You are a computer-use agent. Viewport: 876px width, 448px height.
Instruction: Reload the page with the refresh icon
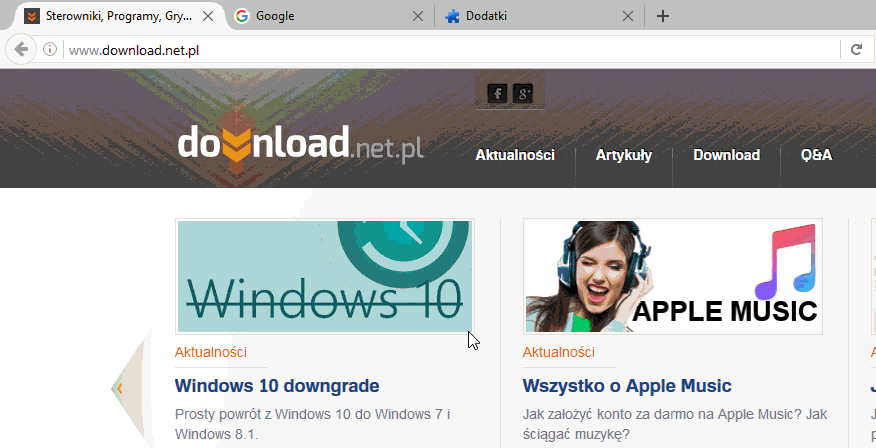point(856,50)
